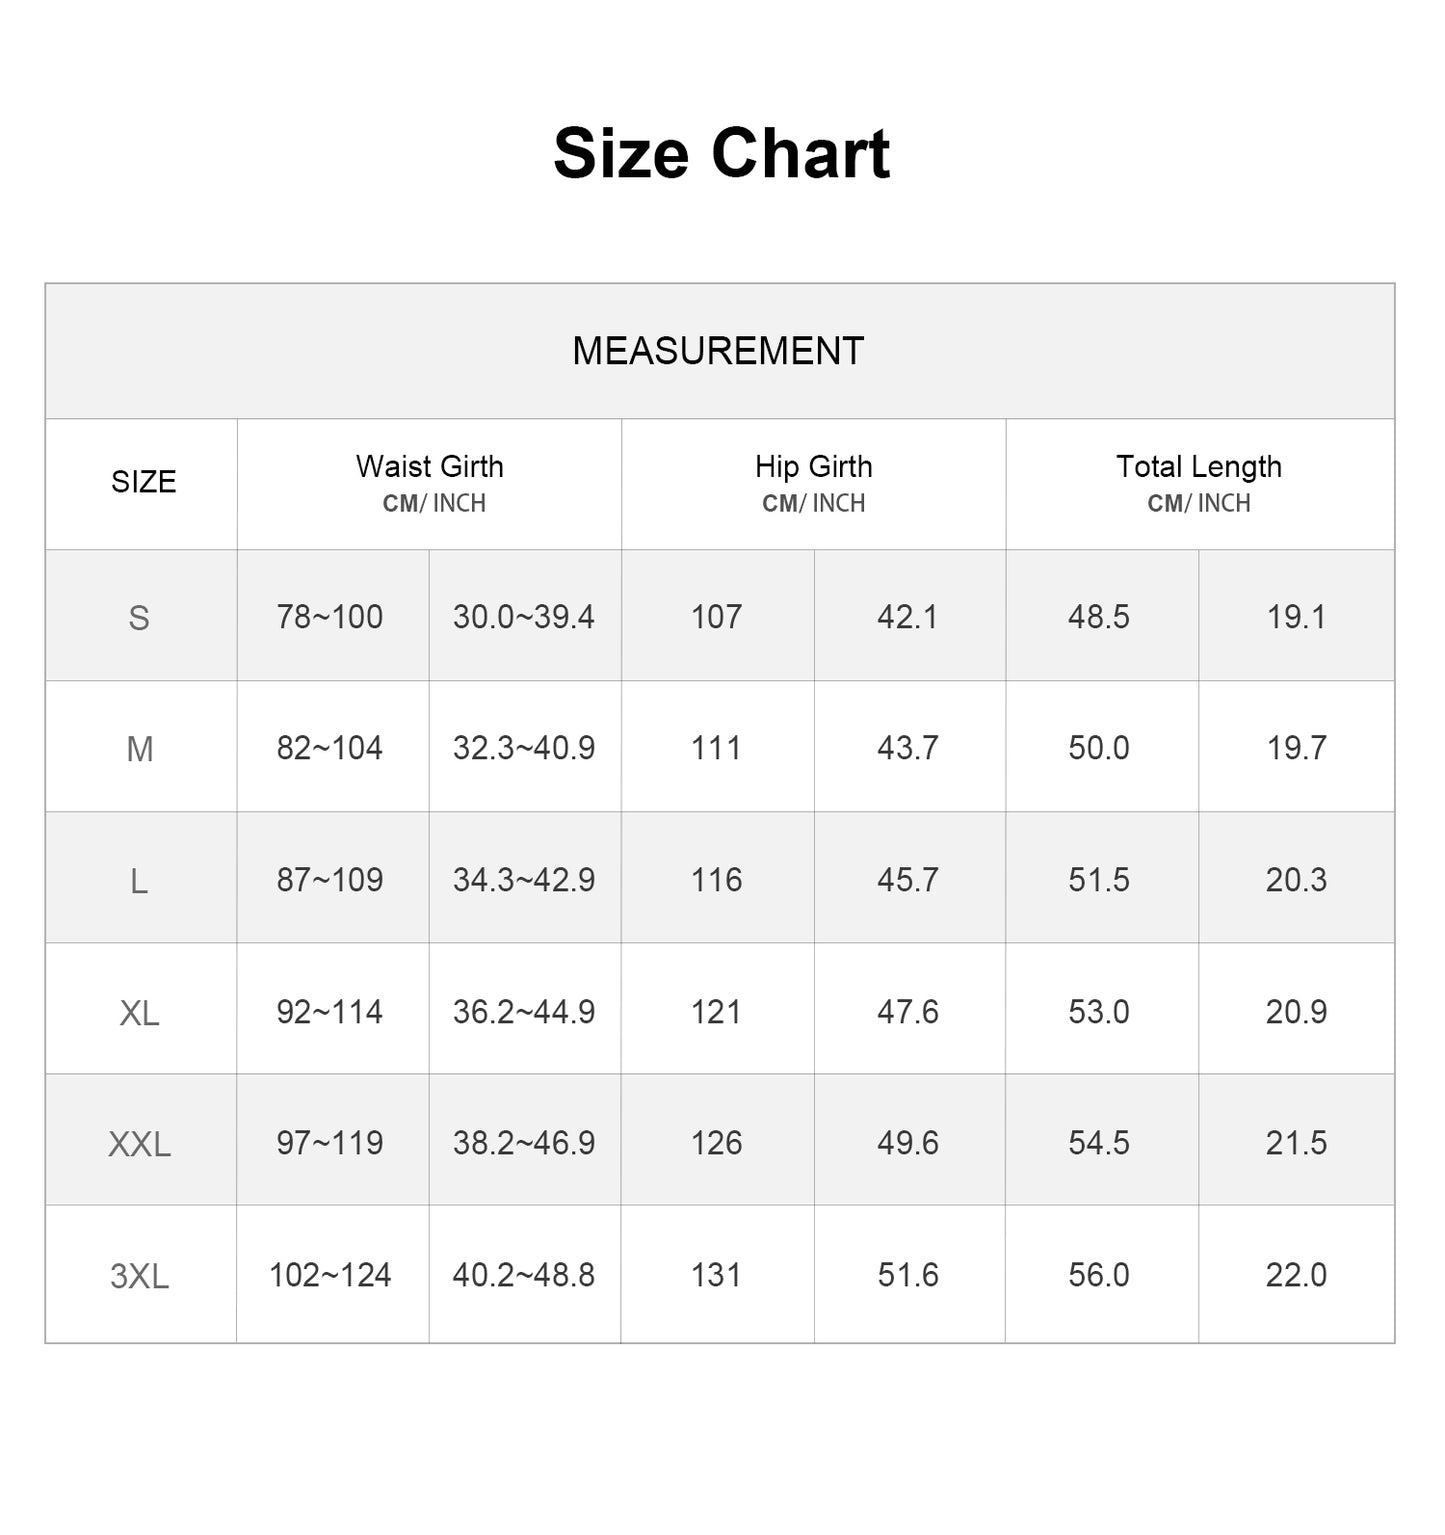
Task: Select the 22.0 total length inch cell
Action: click(1296, 1275)
